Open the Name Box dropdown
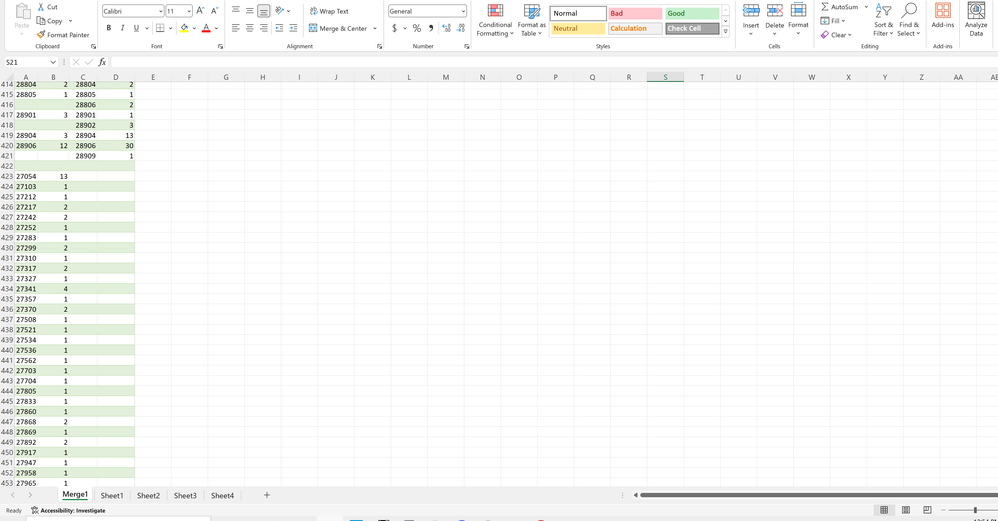Image resolution: width=998 pixels, height=521 pixels. (53, 62)
